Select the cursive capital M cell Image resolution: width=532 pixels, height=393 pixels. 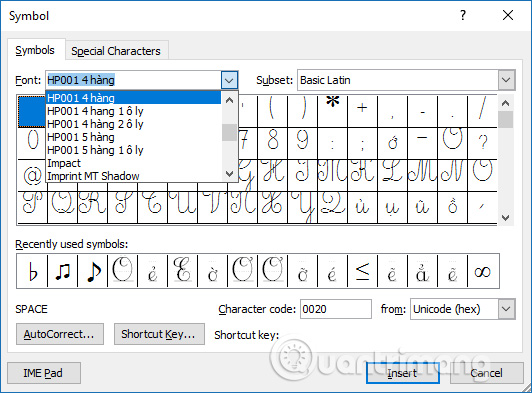[422, 175]
